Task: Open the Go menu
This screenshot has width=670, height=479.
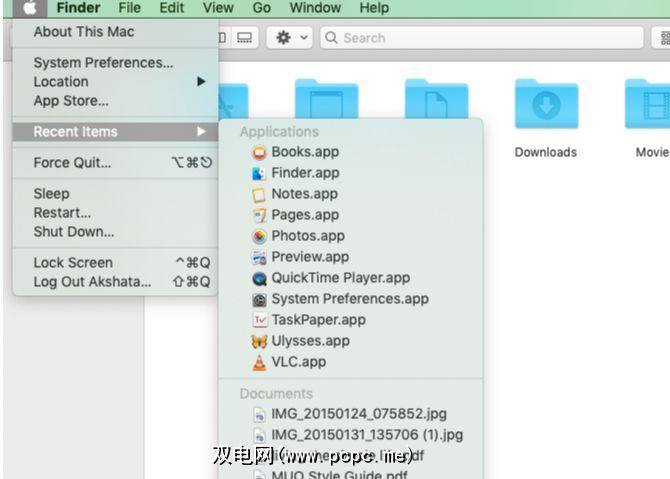Action: (x=262, y=8)
